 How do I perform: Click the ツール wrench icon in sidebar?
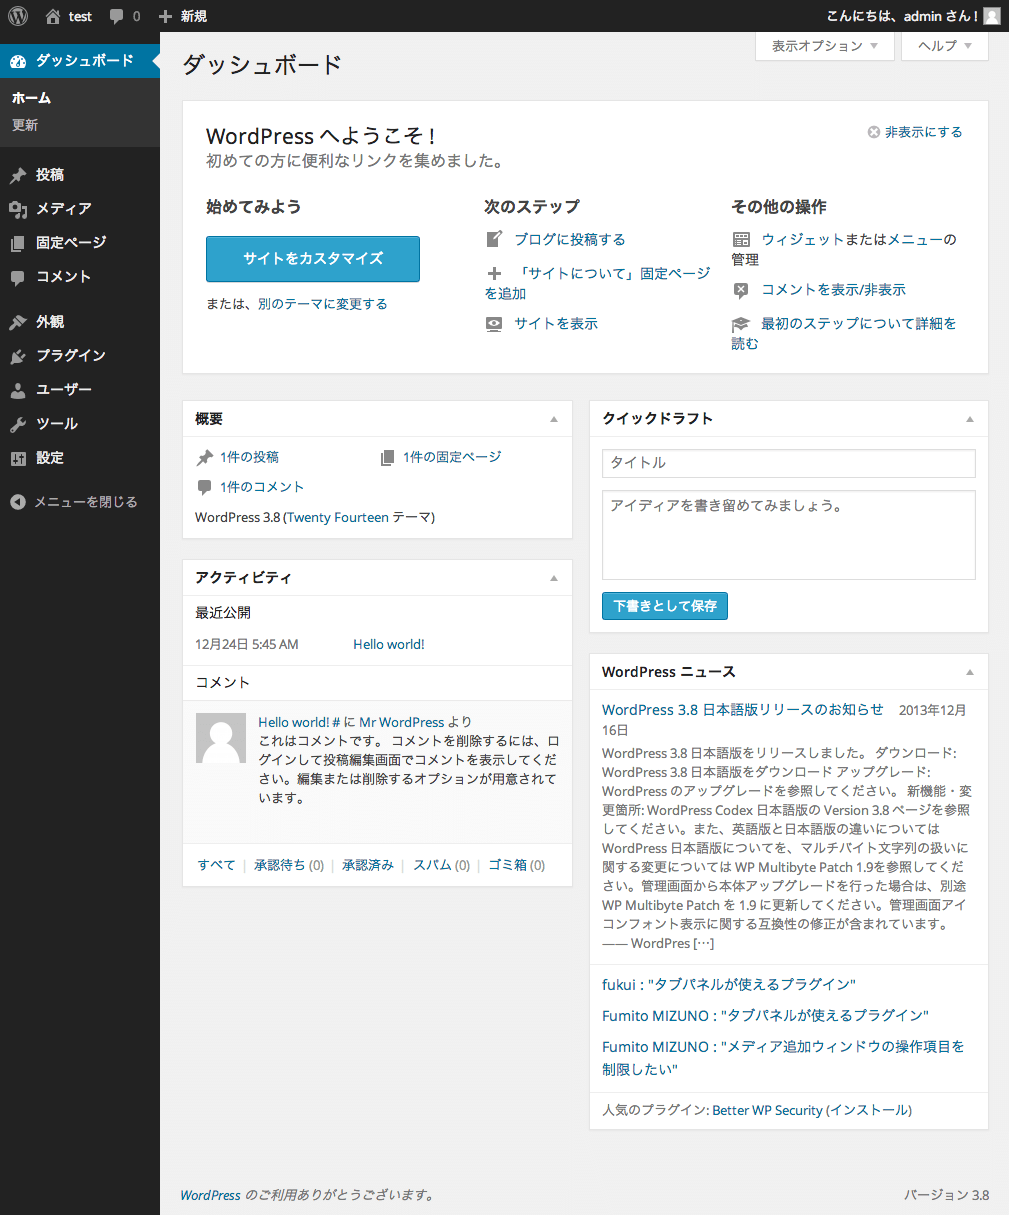[18, 424]
